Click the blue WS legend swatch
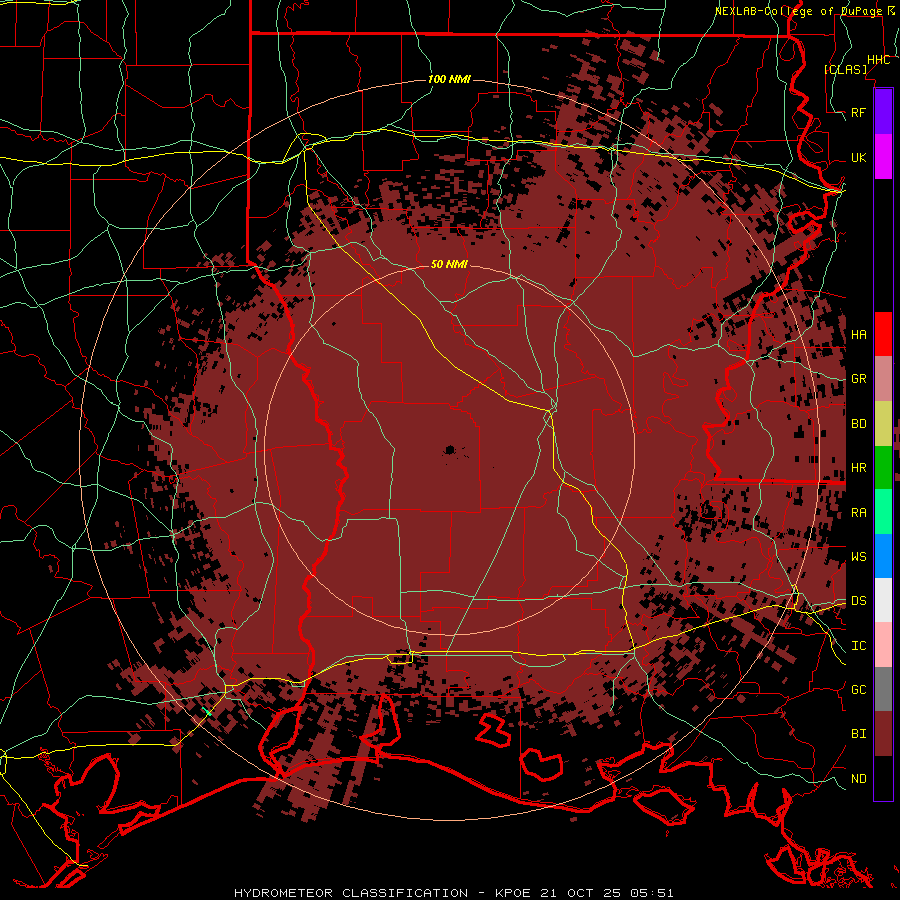This screenshot has height=900, width=900. [x=883, y=556]
